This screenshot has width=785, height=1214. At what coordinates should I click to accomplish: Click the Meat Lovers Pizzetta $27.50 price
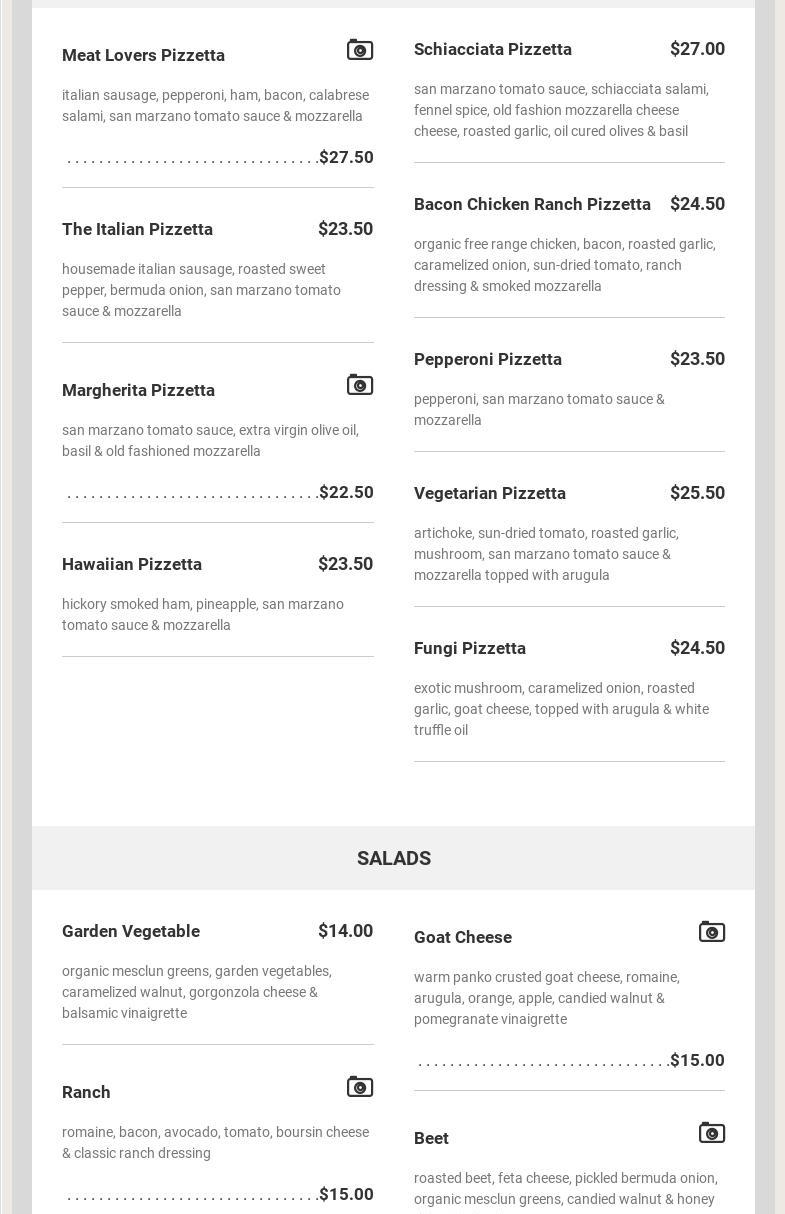[x=346, y=157]
